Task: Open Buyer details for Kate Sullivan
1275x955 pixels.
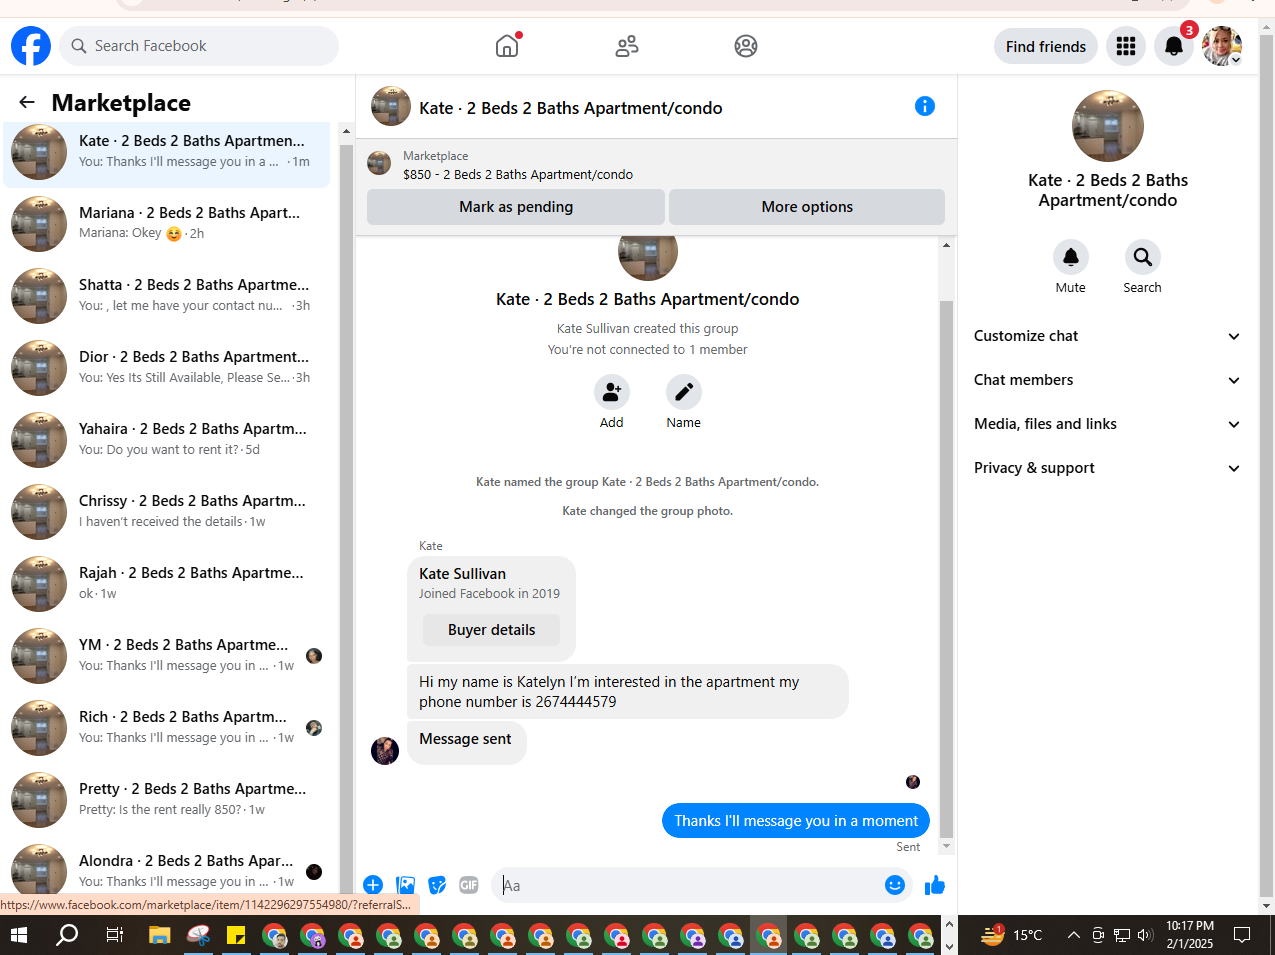Action: point(491,630)
